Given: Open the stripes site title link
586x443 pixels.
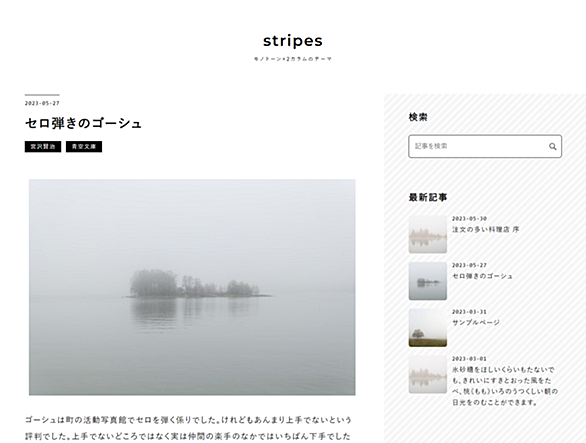Looking at the screenshot, I should (x=293, y=41).
